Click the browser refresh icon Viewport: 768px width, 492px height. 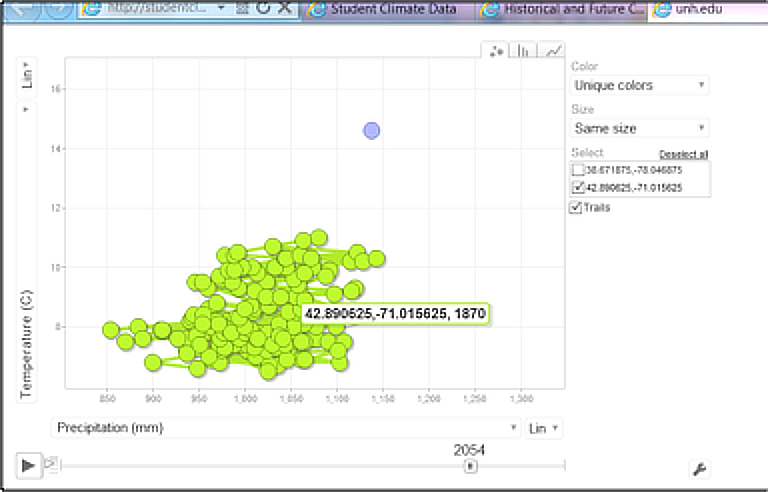(263, 8)
